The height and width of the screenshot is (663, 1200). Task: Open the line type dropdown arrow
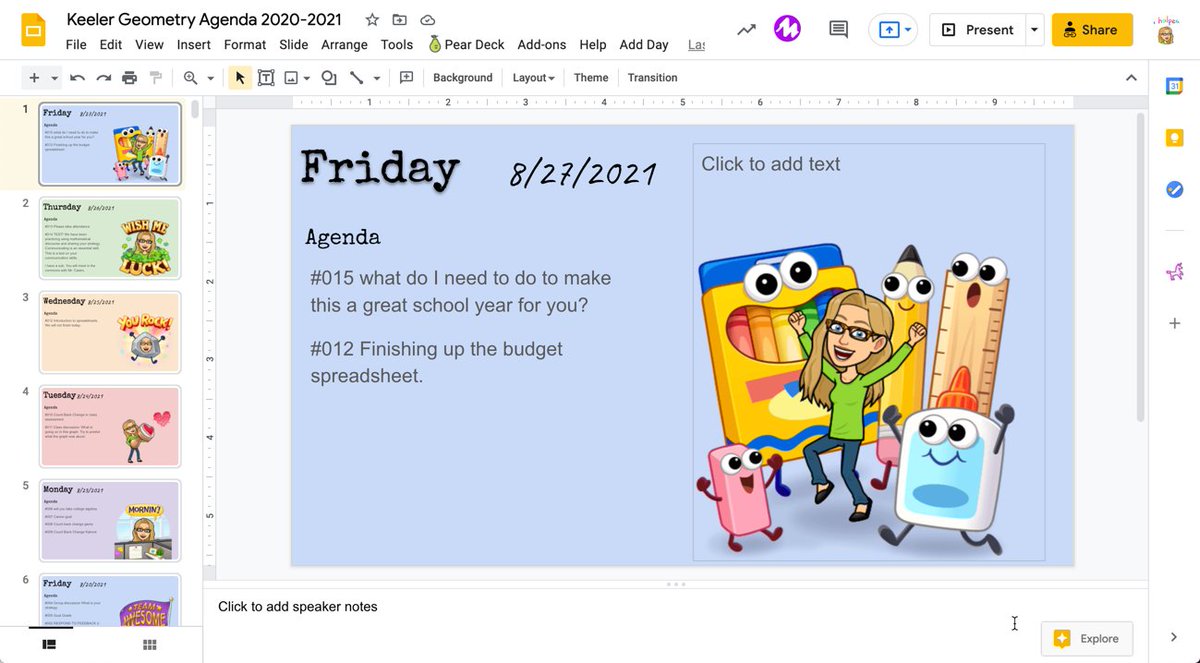[377, 78]
